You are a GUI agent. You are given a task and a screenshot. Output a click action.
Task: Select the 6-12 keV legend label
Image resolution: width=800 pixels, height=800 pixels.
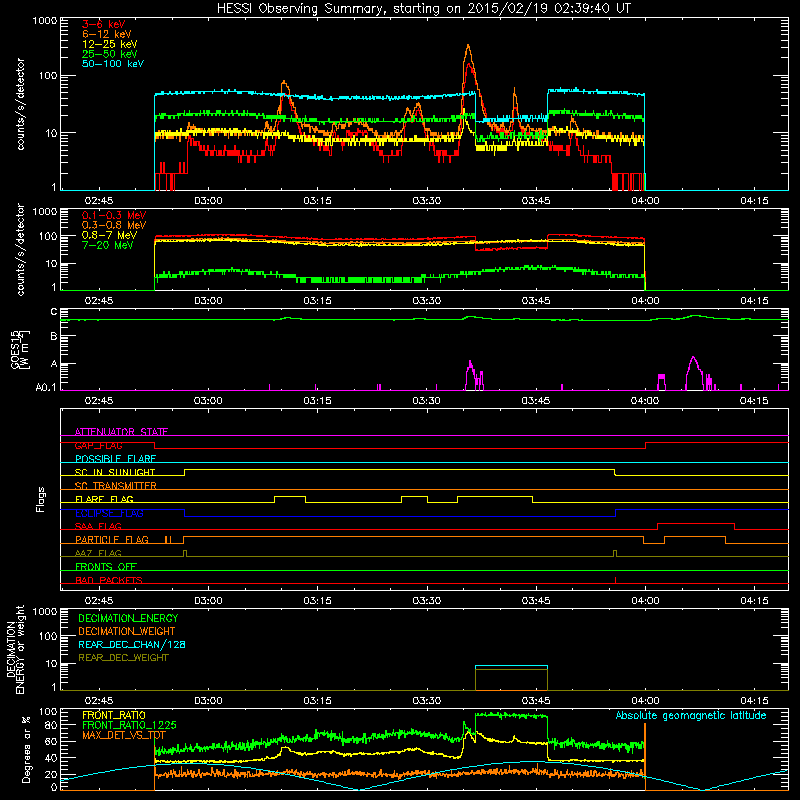(x=107, y=34)
